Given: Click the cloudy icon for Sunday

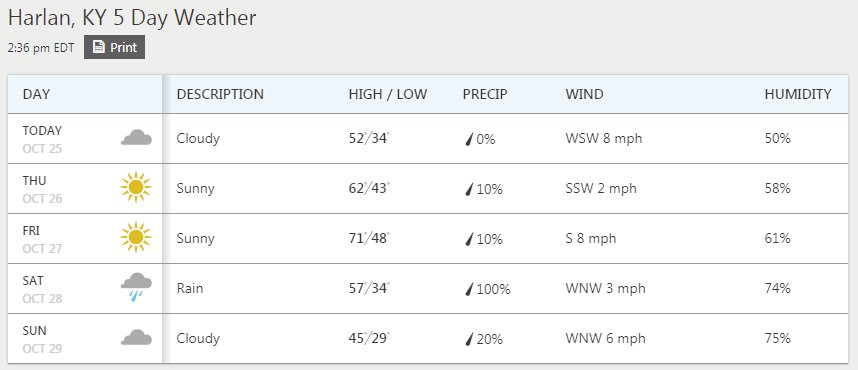Looking at the screenshot, I should pyautogui.click(x=136, y=337).
